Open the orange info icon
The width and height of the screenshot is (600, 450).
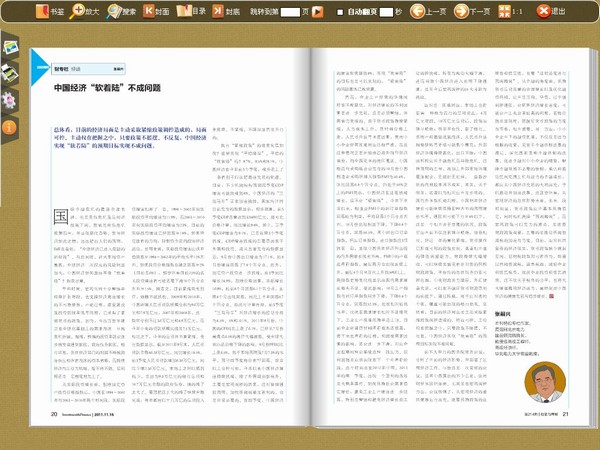(9, 127)
